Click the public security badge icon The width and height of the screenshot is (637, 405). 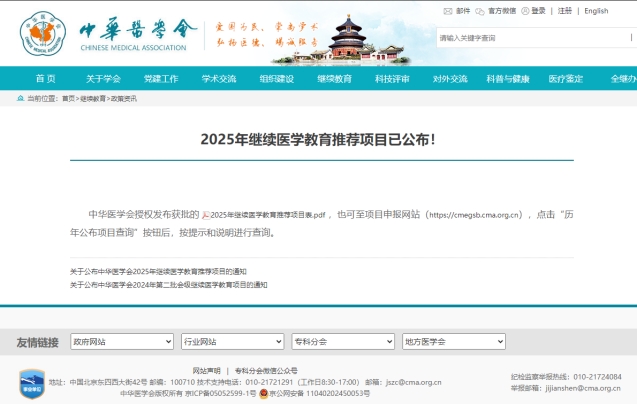point(262,393)
